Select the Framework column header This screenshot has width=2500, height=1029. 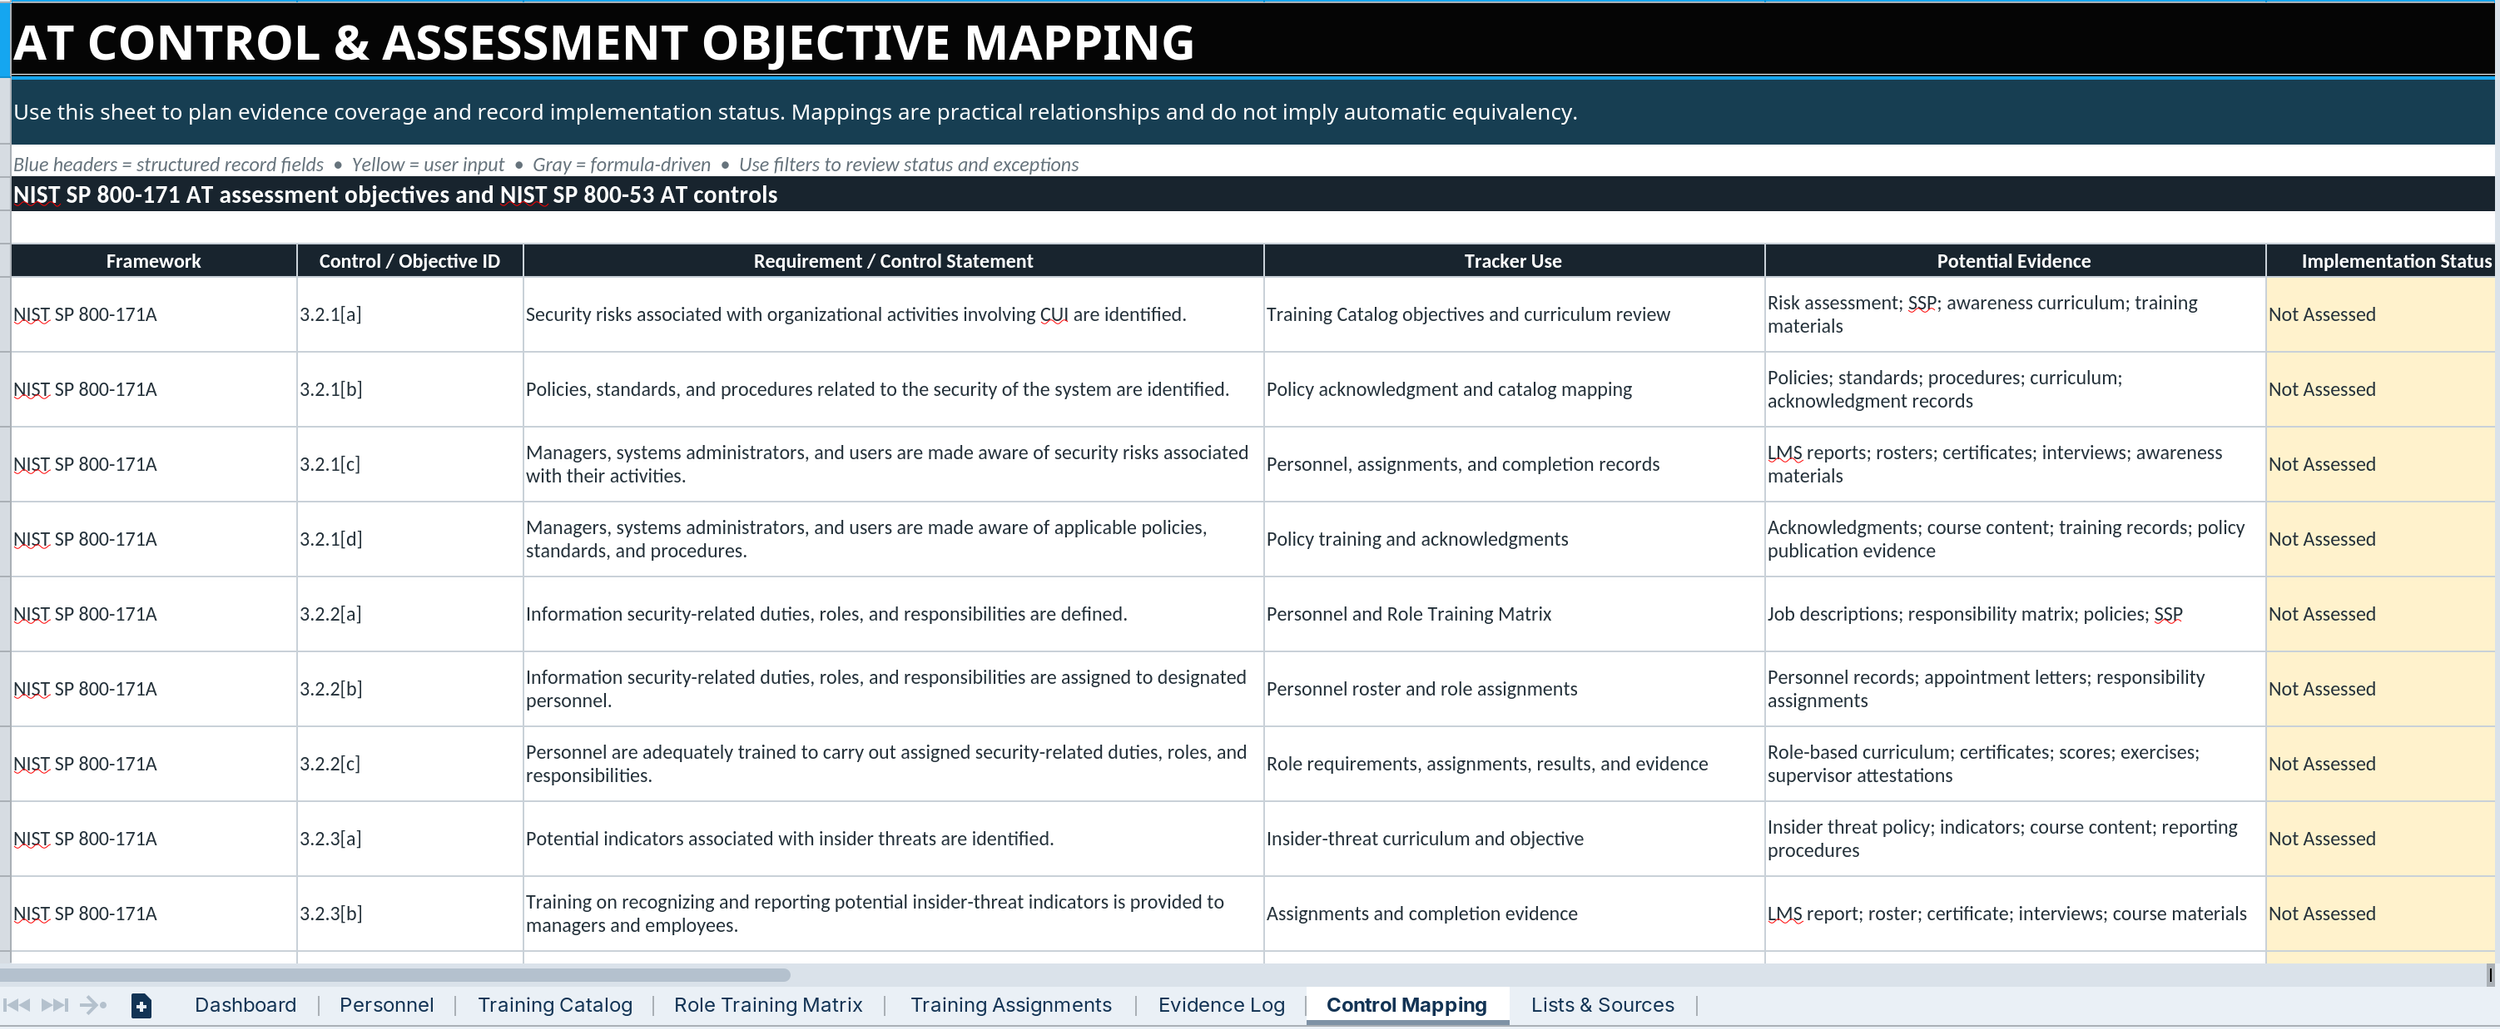click(154, 261)
